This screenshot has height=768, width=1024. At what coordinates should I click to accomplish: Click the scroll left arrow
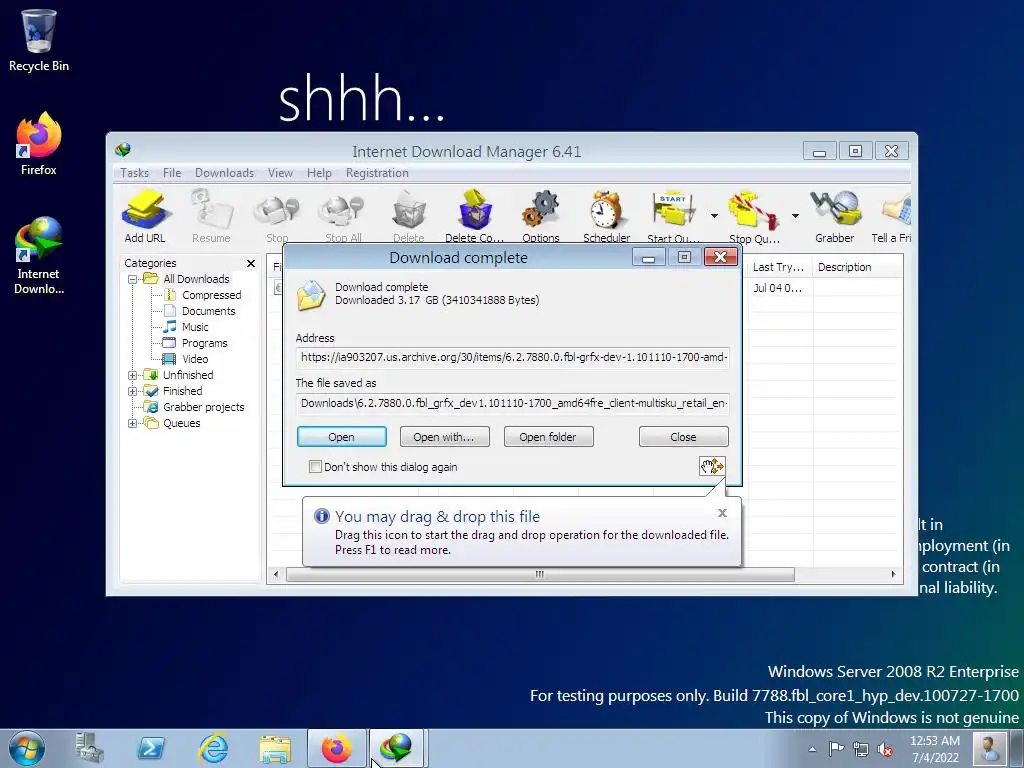(276, 575)
